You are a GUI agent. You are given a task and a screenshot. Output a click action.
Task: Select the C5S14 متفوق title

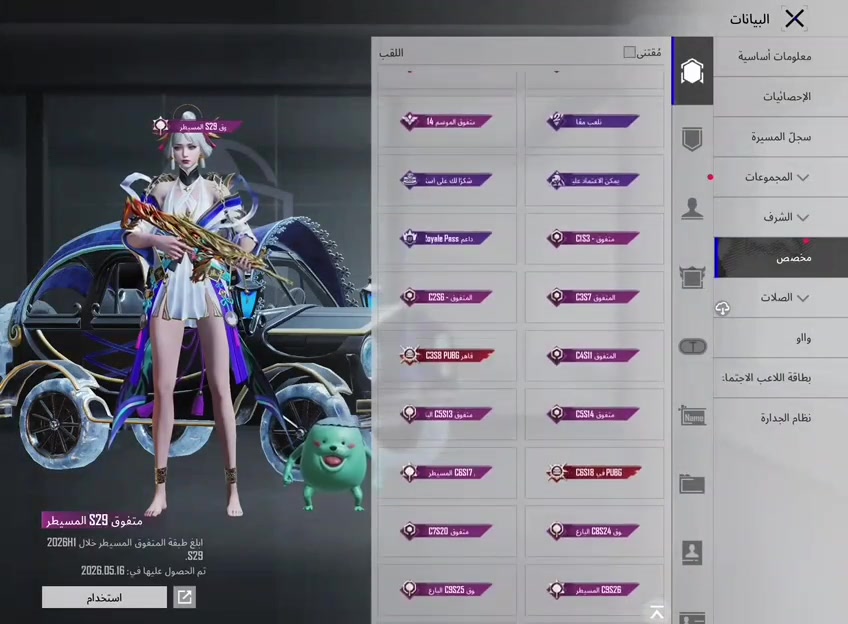(594, 414)
